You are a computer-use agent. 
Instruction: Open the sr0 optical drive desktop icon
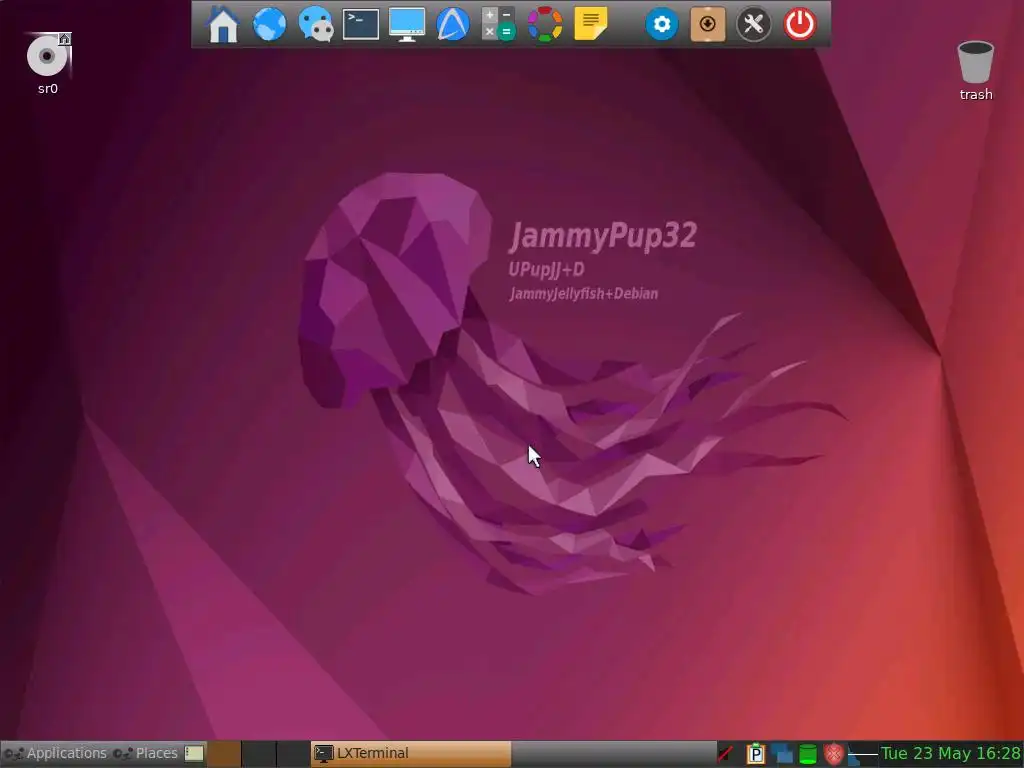coord(48,63)
